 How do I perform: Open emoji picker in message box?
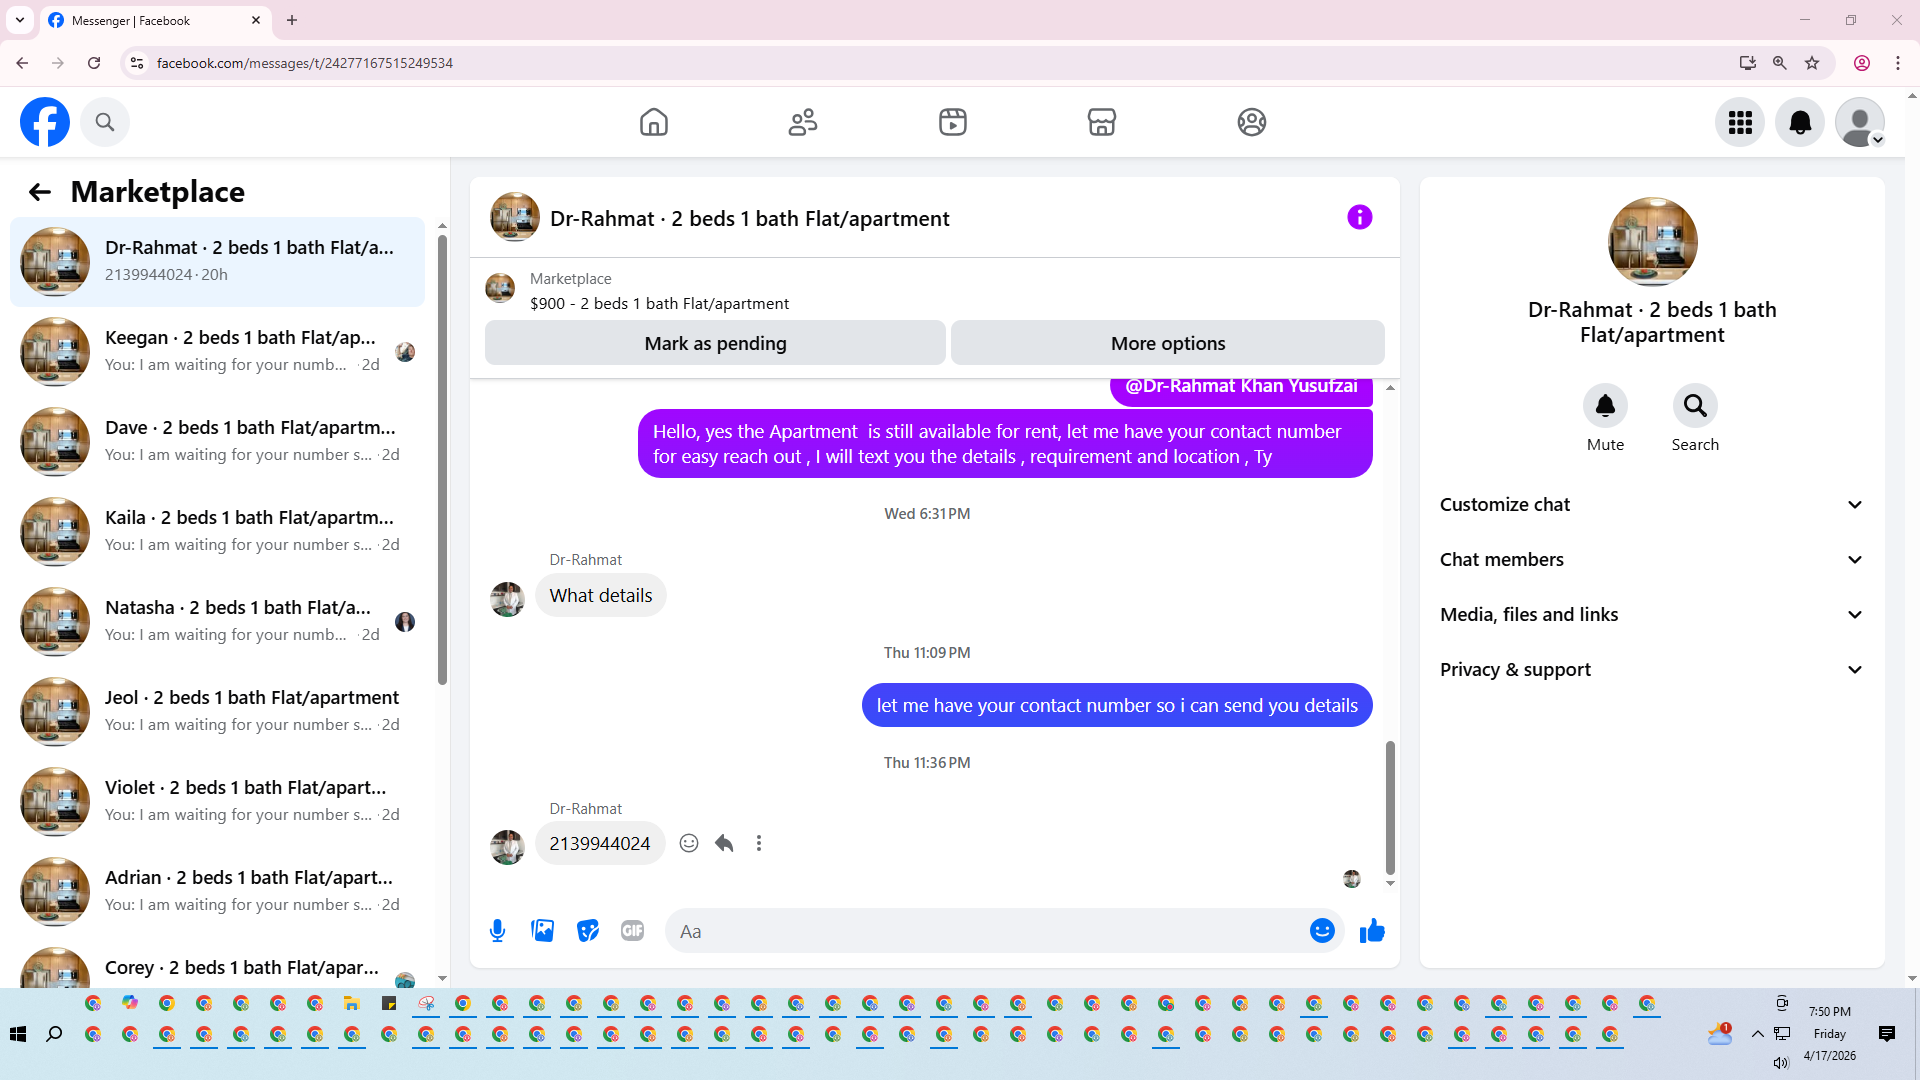coord(1322,931)
